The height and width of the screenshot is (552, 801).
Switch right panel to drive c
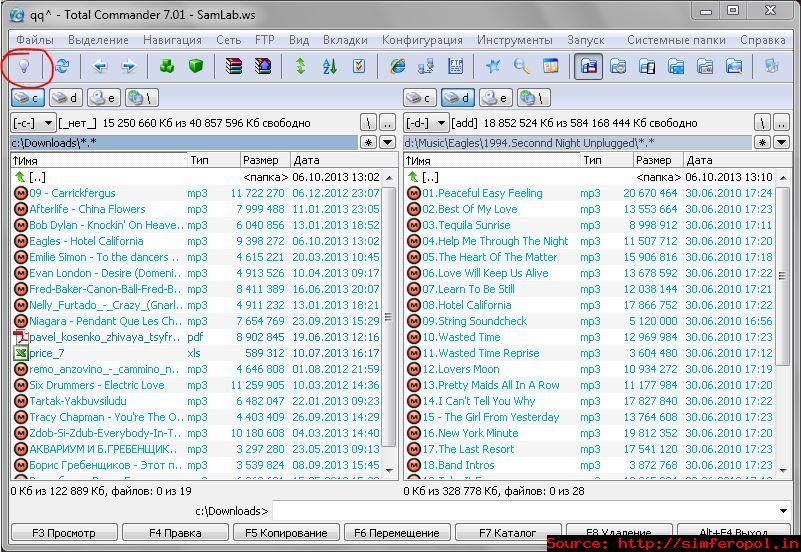[x=420, y=98]
